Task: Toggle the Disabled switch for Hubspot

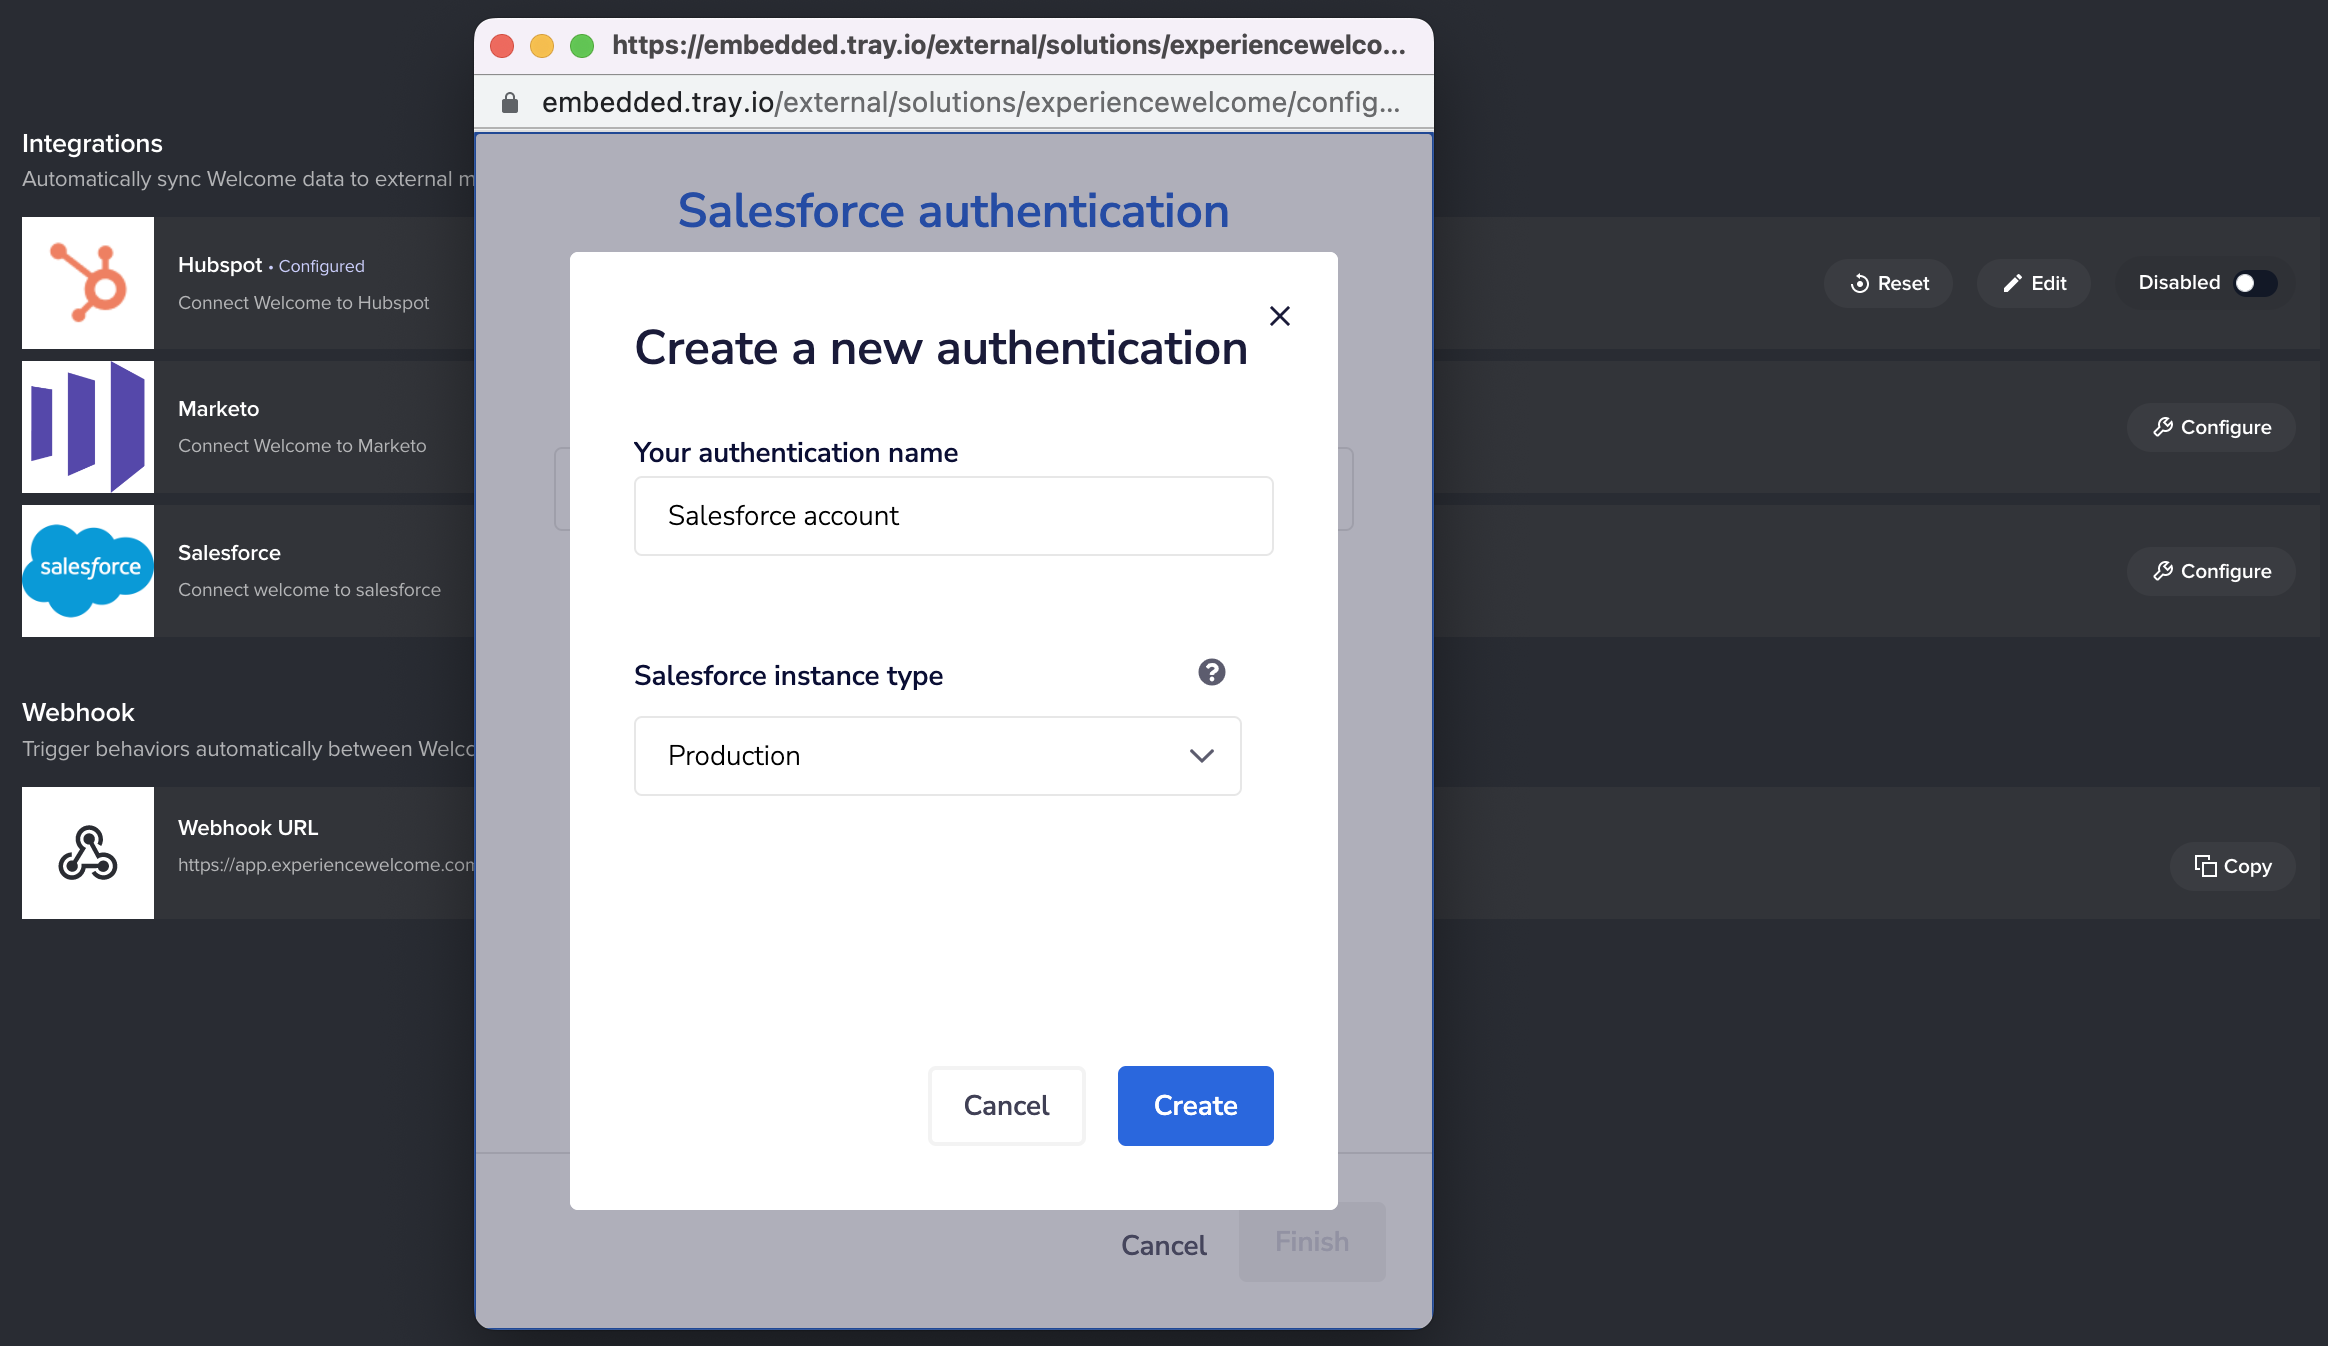Action: coord(2255,283)
